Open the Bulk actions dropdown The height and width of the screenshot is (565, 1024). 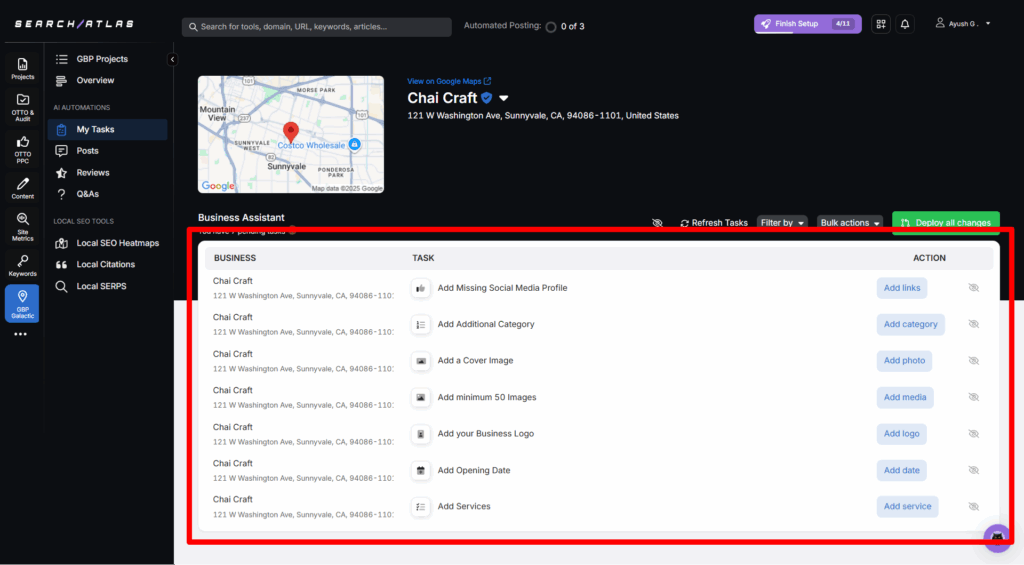(850, 223)
